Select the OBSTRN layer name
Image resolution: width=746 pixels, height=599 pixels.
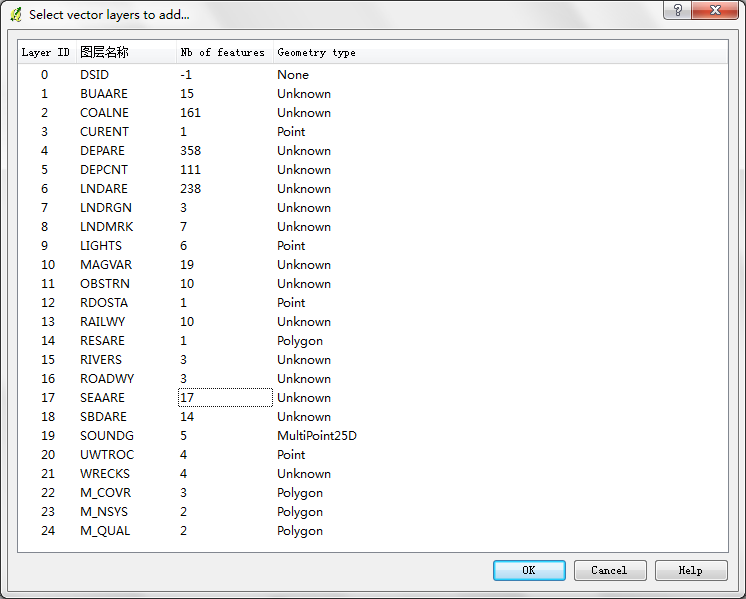tap(105, 284)
